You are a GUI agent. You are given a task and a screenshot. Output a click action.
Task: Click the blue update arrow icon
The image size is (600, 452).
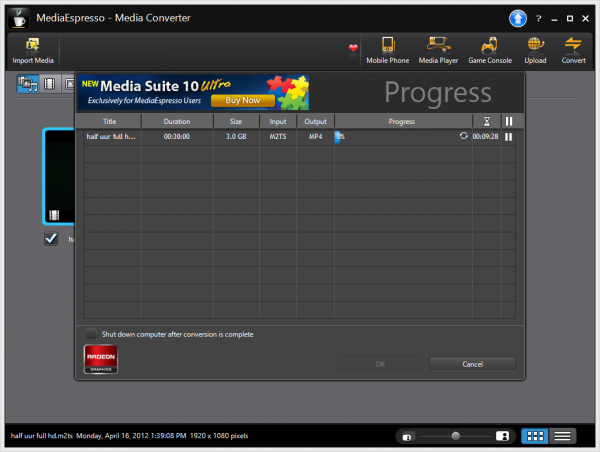pyautogui.click(x=517, y=18)
